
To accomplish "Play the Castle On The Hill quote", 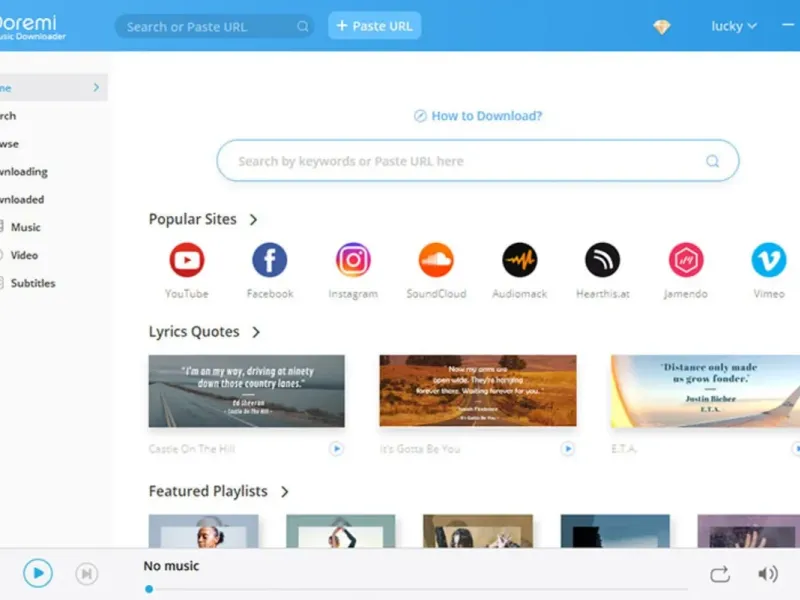I will [336, 449].
